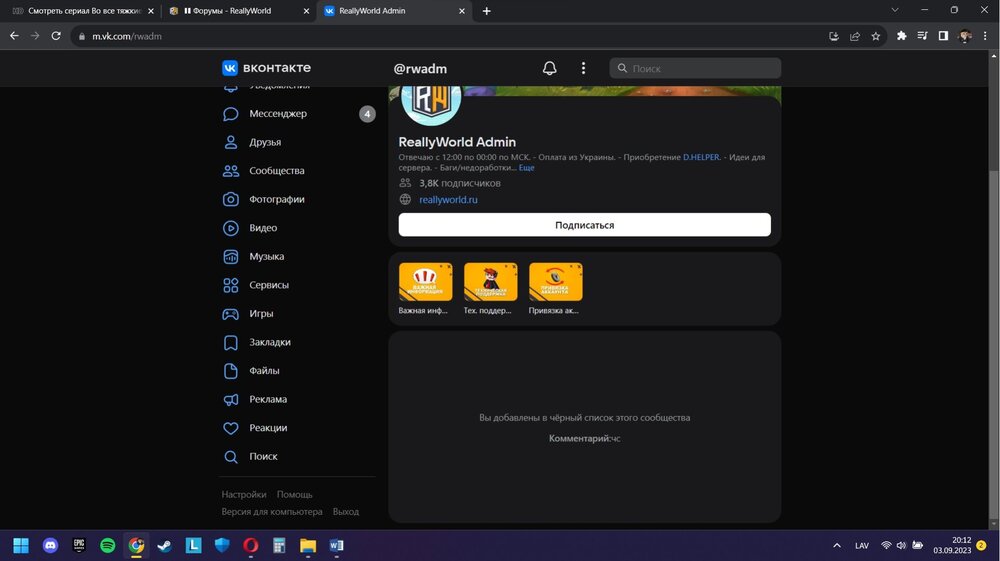Viewport: 1000px width, 561px height.
Task: Click the Закладки bookmark icon
Action: pos(231,342)
